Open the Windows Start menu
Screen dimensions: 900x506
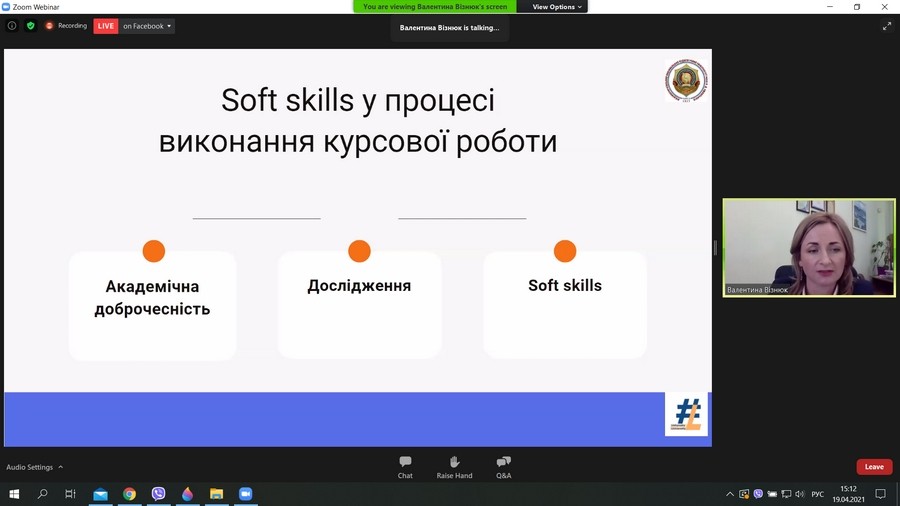pos(14,494)
